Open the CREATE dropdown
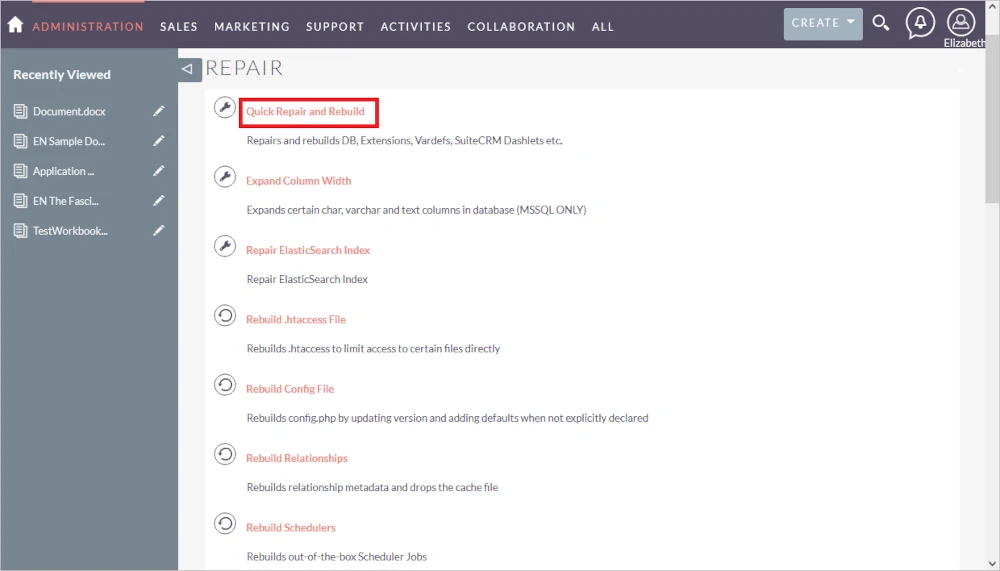 tap(823, 24)
